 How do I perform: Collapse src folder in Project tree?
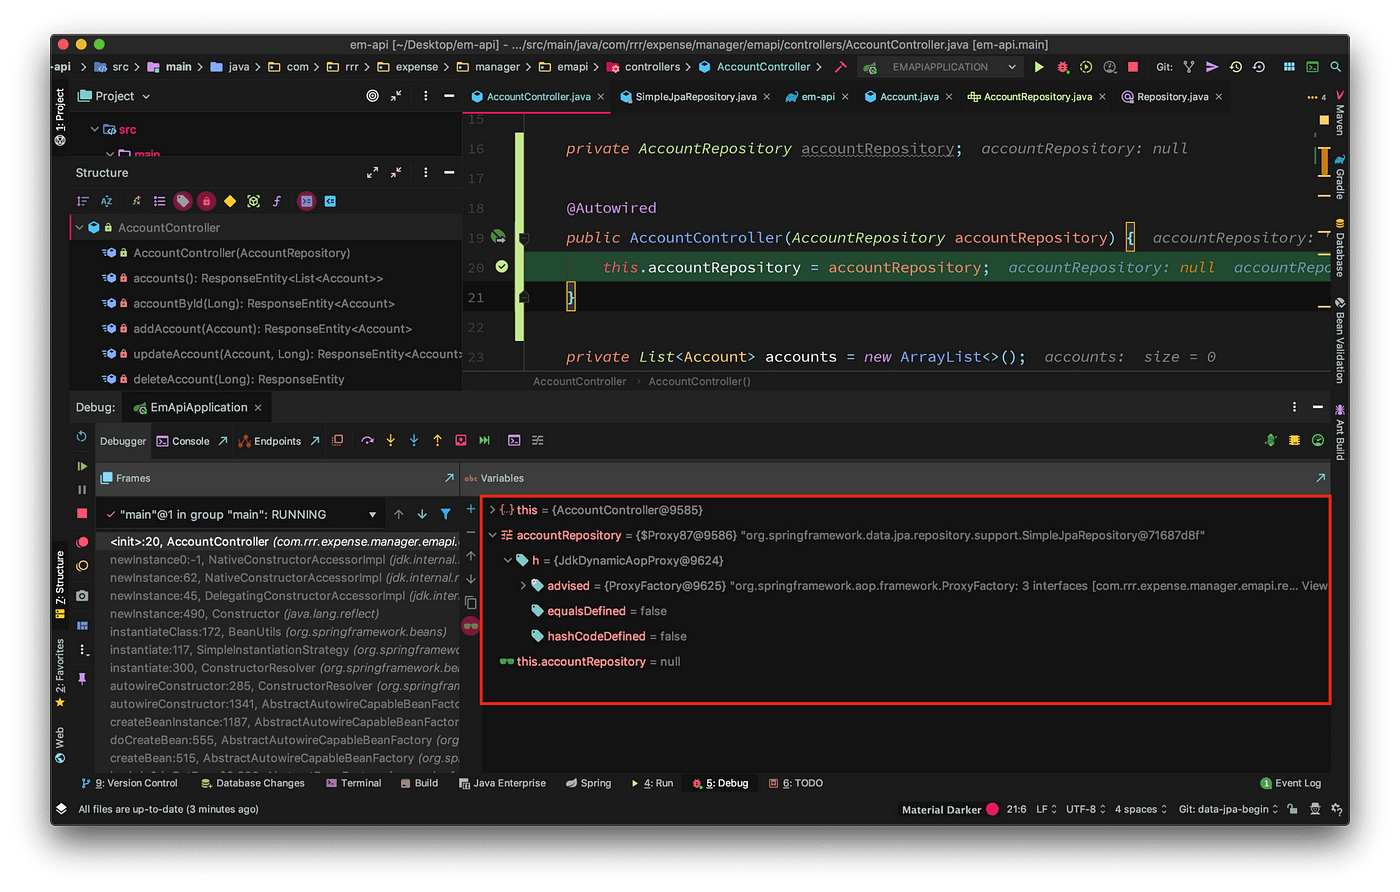click(95, 130)
